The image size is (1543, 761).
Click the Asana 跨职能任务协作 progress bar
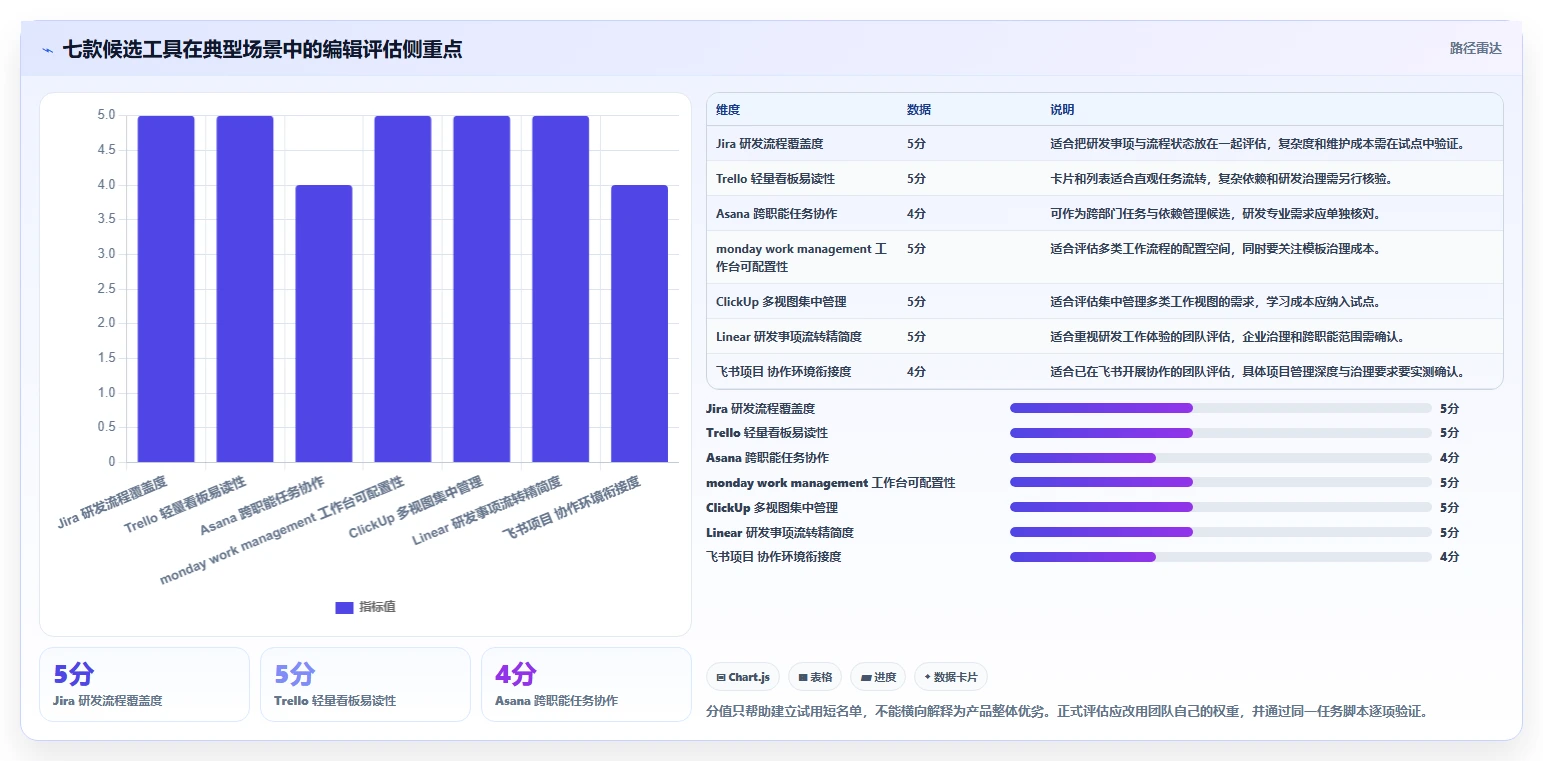(1221, 458)
